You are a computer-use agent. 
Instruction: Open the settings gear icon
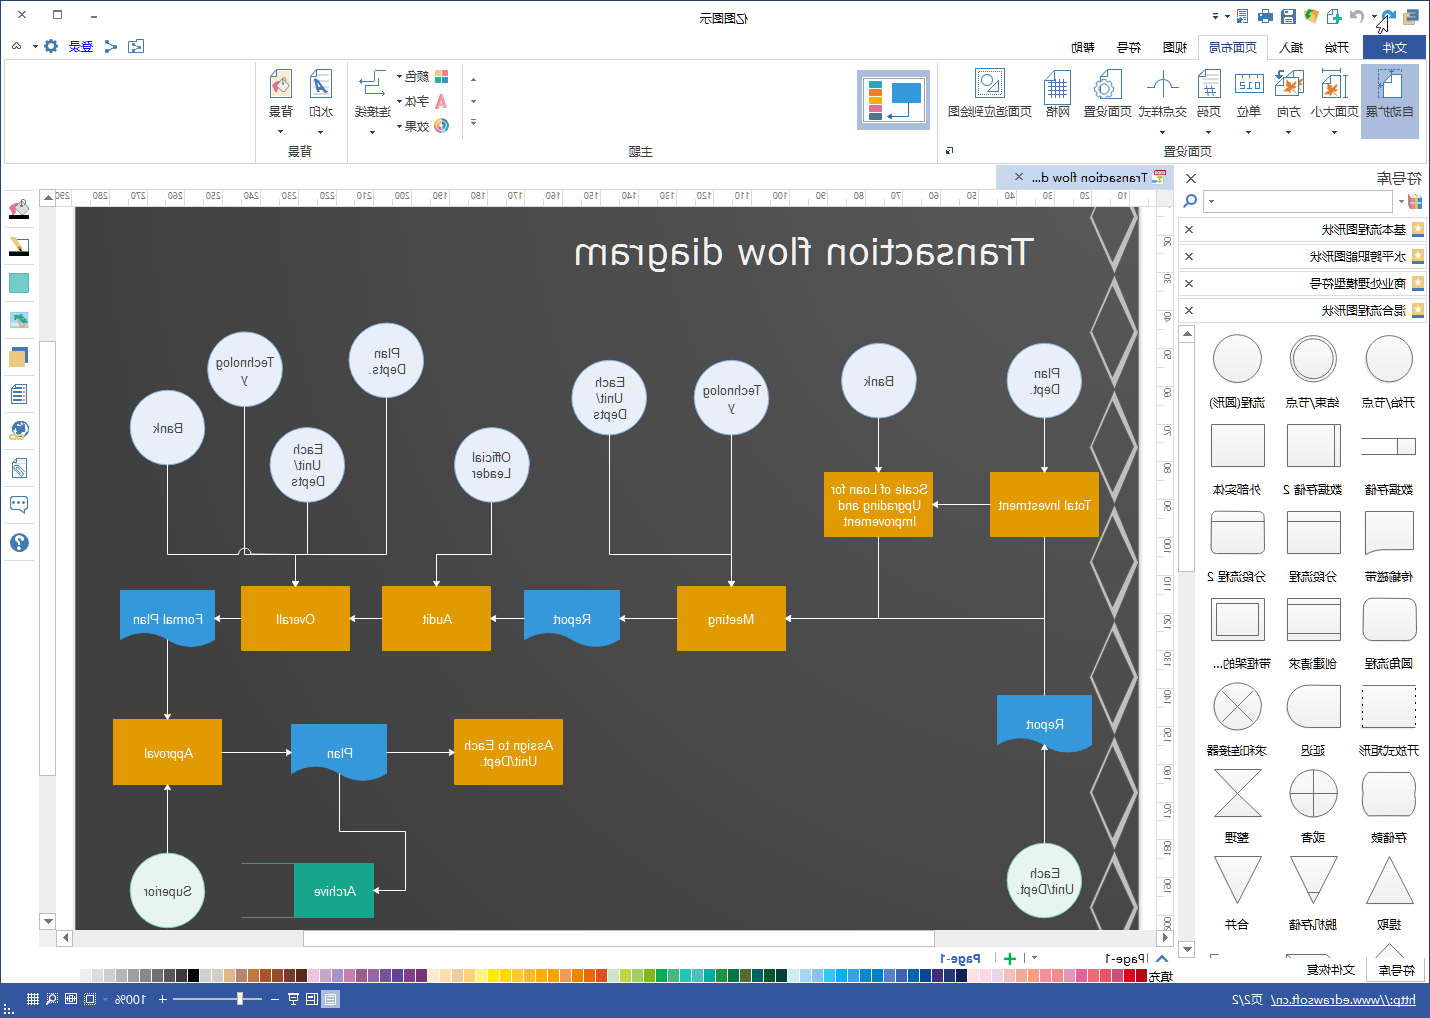(51, 46)
